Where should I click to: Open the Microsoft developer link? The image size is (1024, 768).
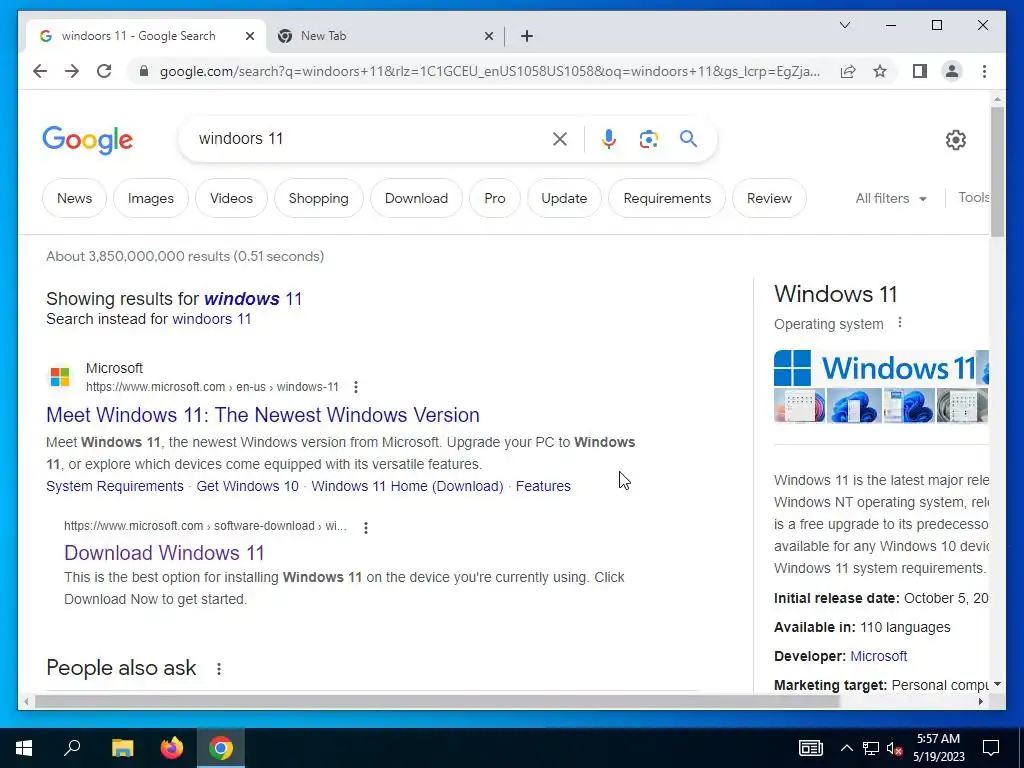878,656
